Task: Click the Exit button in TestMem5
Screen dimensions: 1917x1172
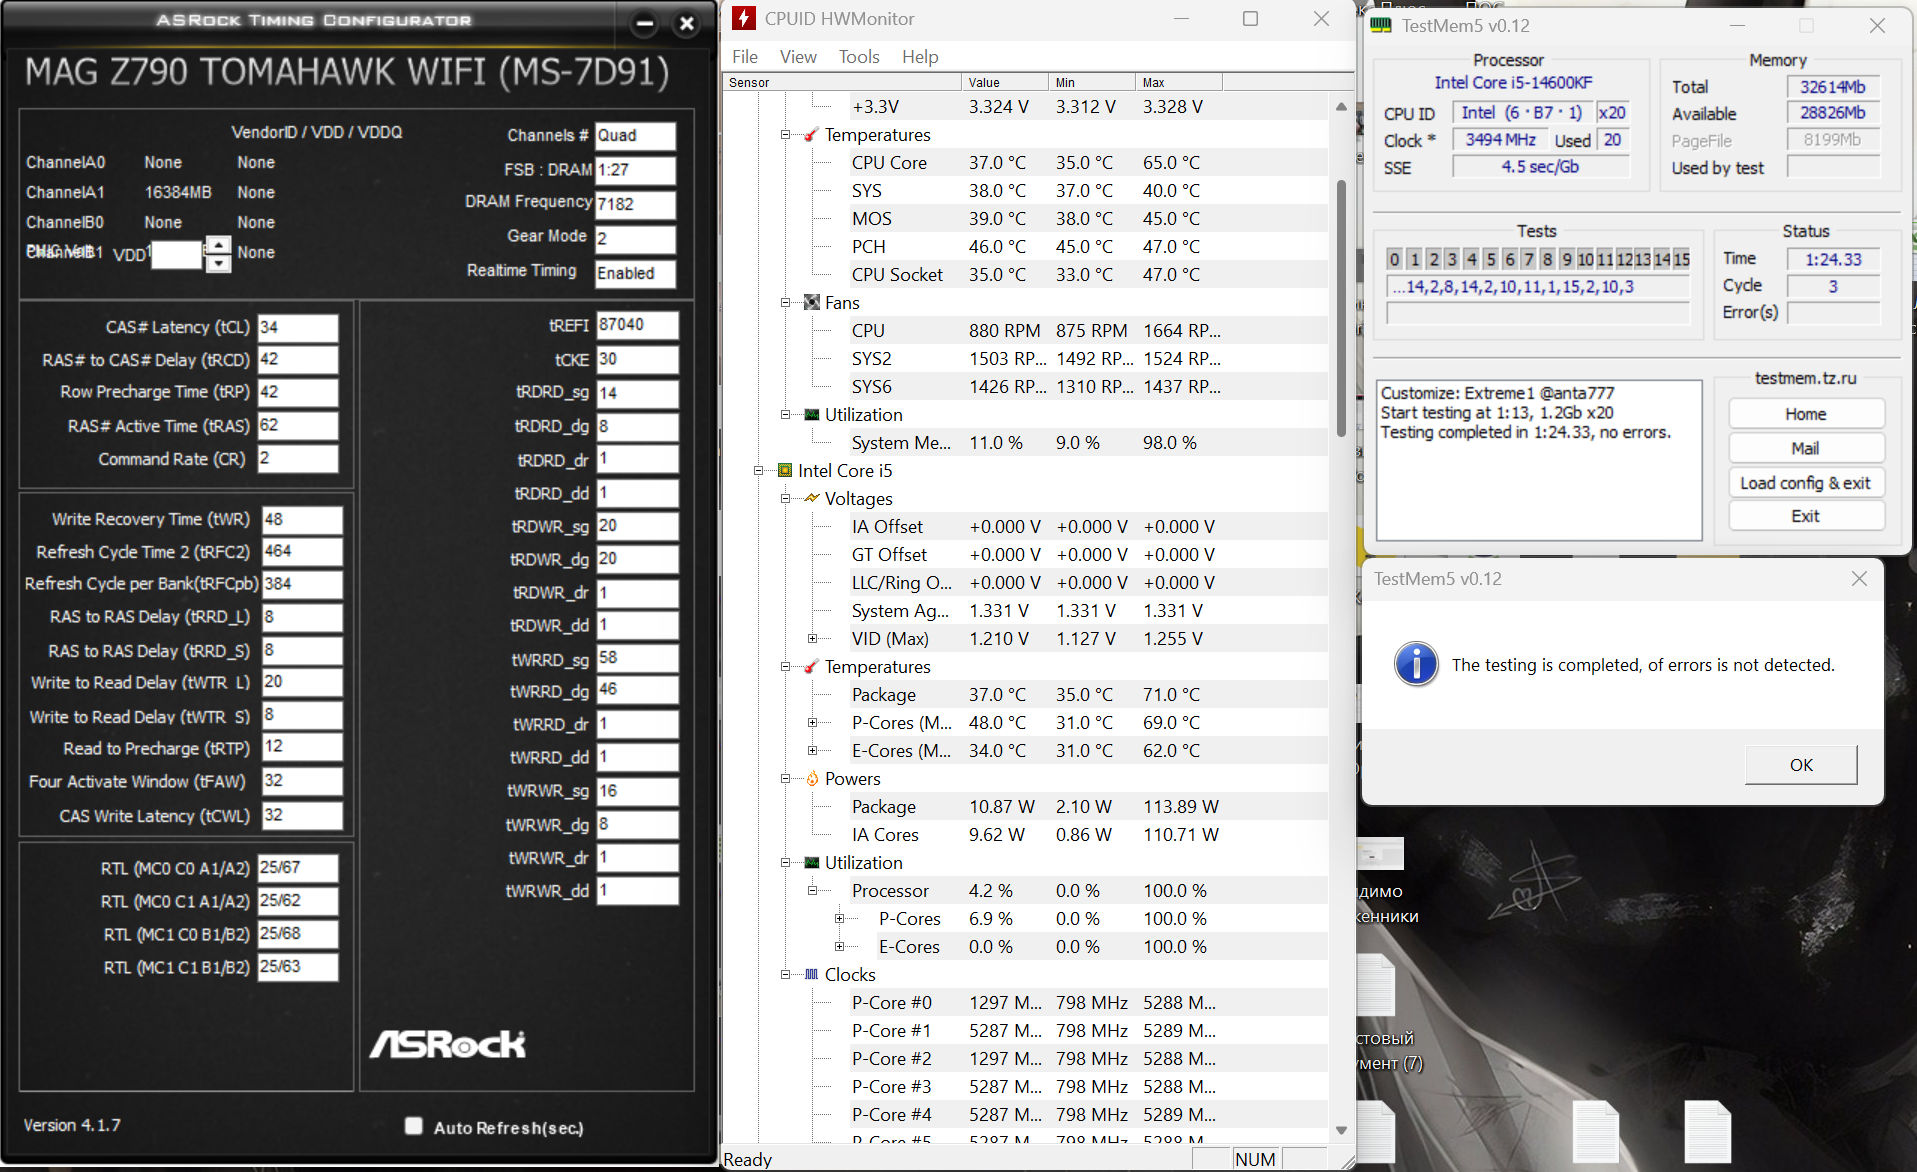Action: tap(1806, 516)
